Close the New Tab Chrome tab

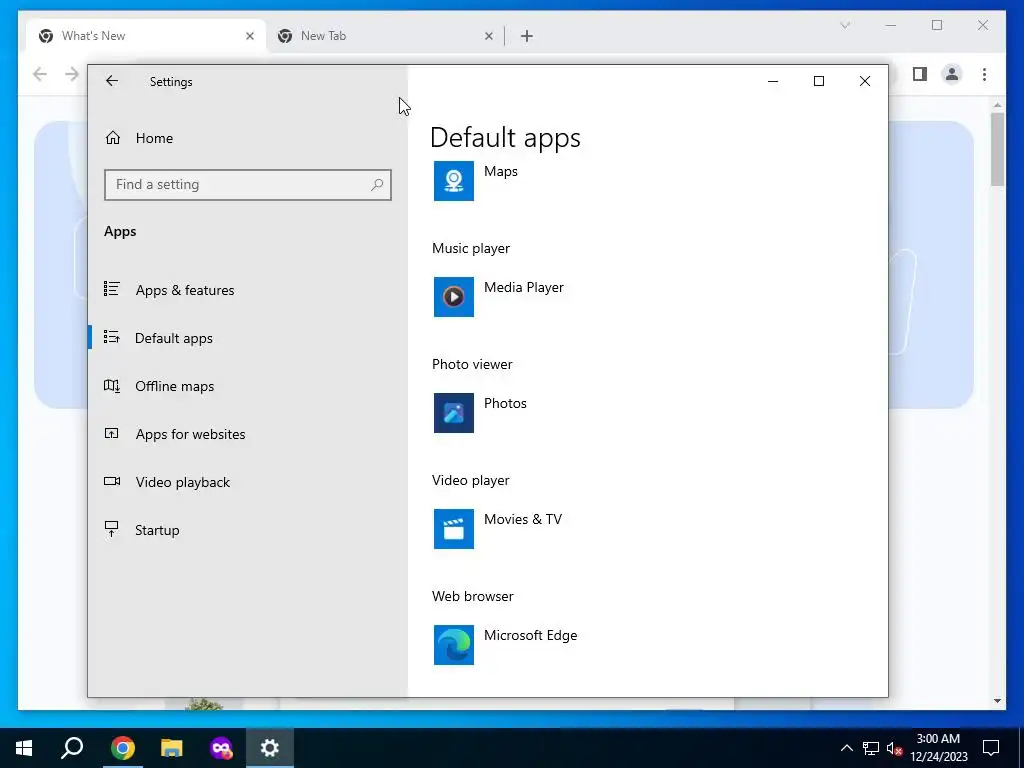pyautogui.click(x=488, y=36)
